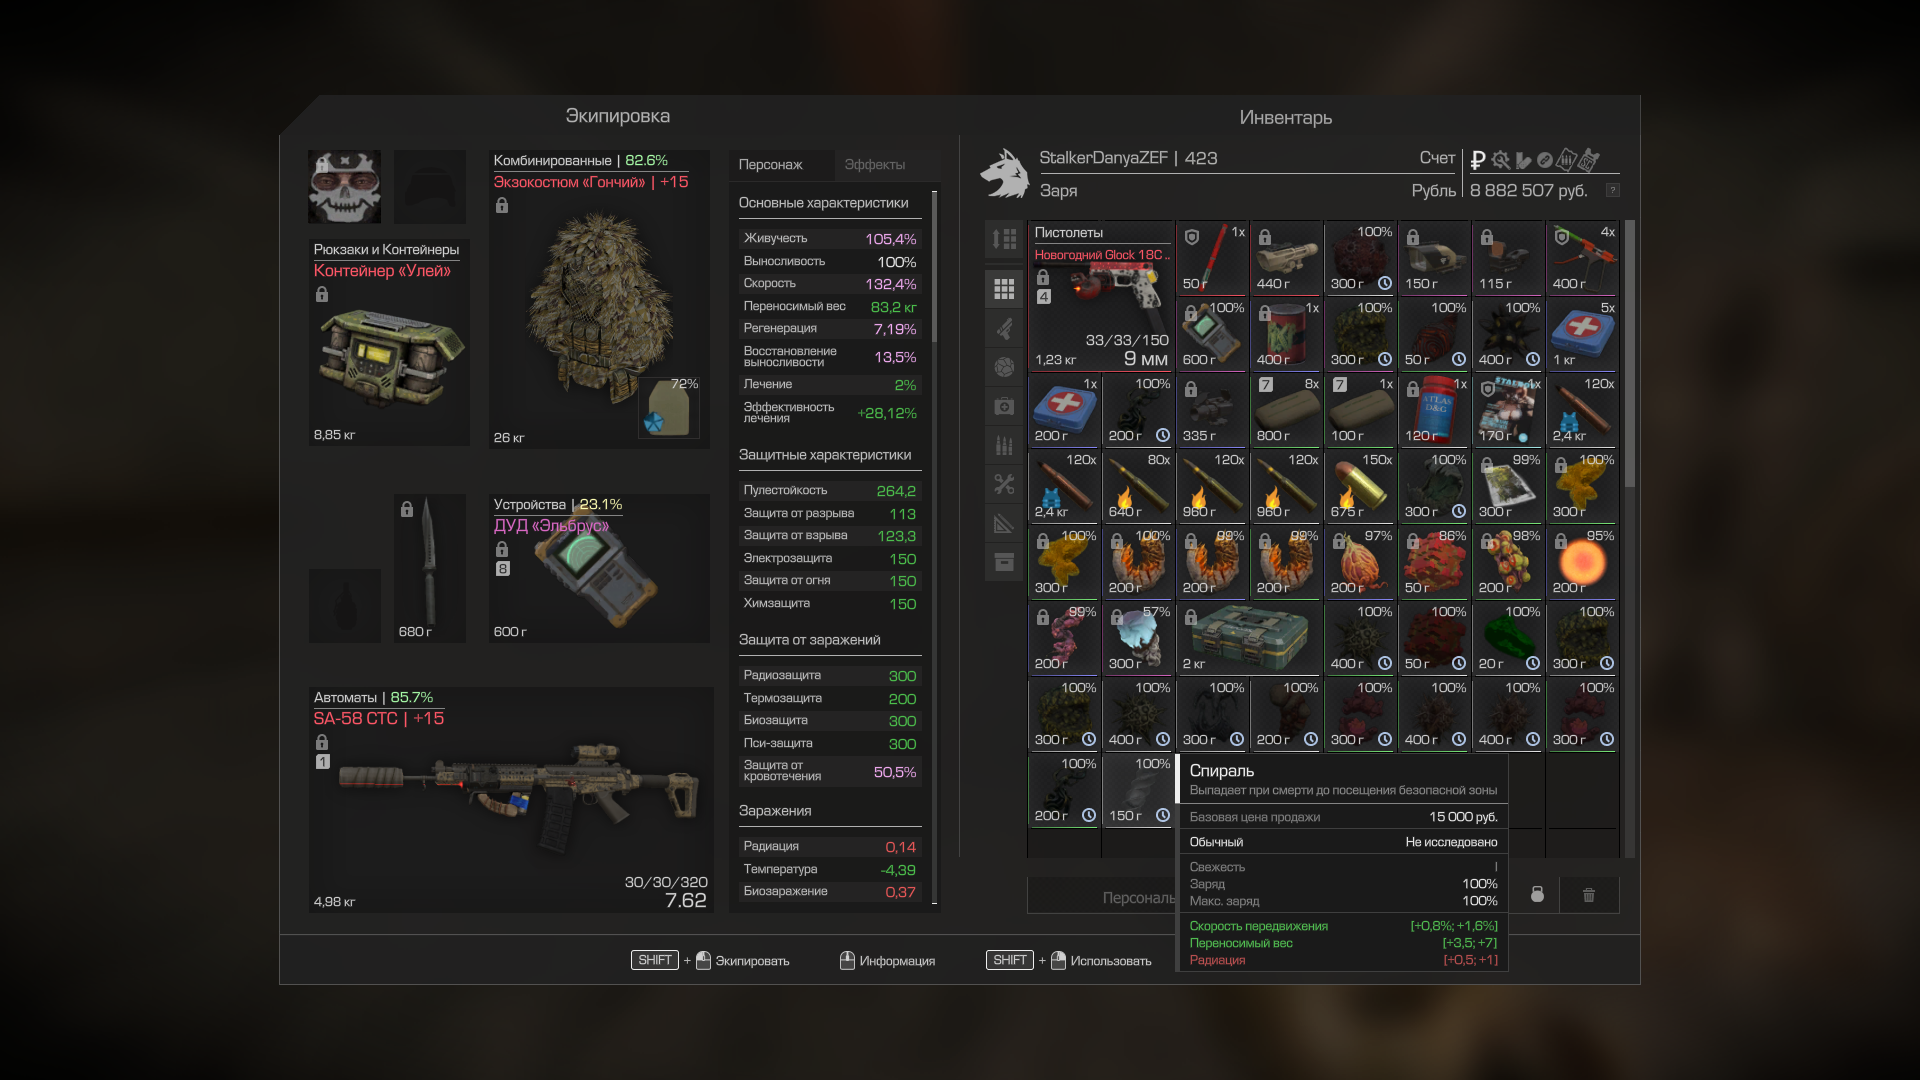This screenshot has height=1080, width=1920.
Task: Click the Пулестойкость stat value 264,2
Action: pyautogui.click(x=896, y=491)
